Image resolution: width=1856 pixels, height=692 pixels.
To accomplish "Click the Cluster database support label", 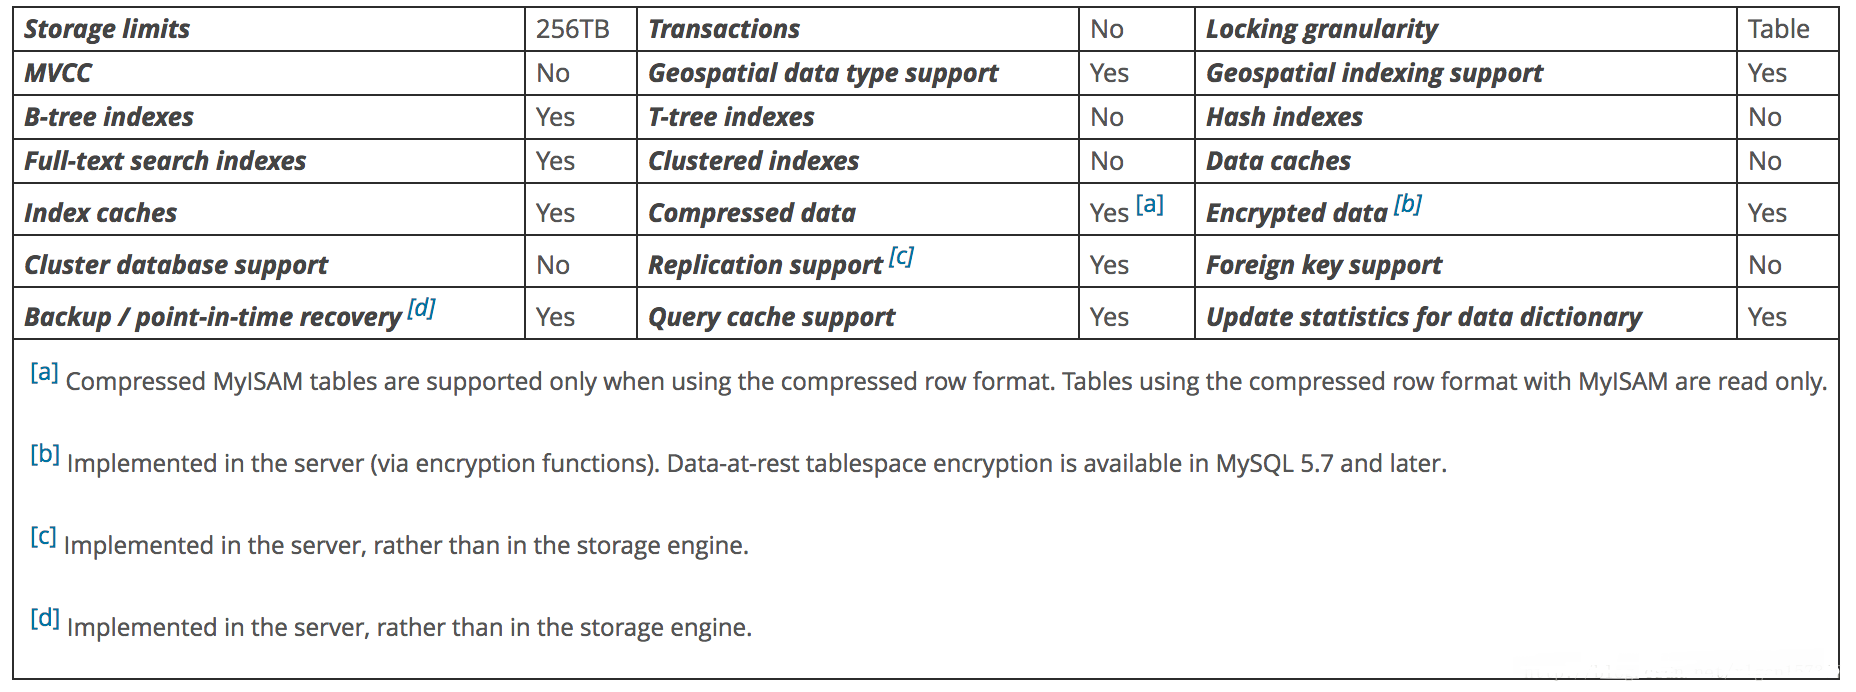I will click(176, 265).
